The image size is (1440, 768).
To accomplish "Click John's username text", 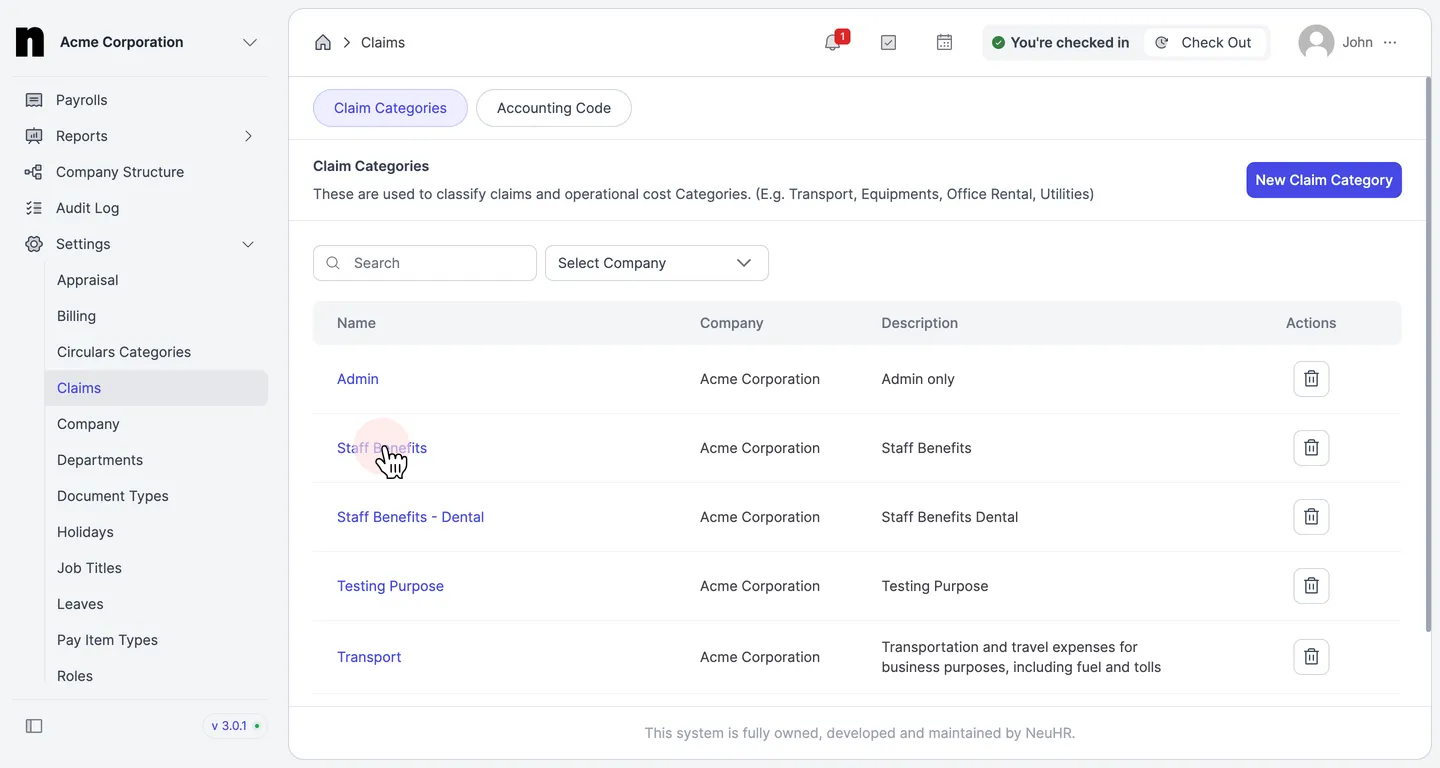I will tap(1357, 42).
